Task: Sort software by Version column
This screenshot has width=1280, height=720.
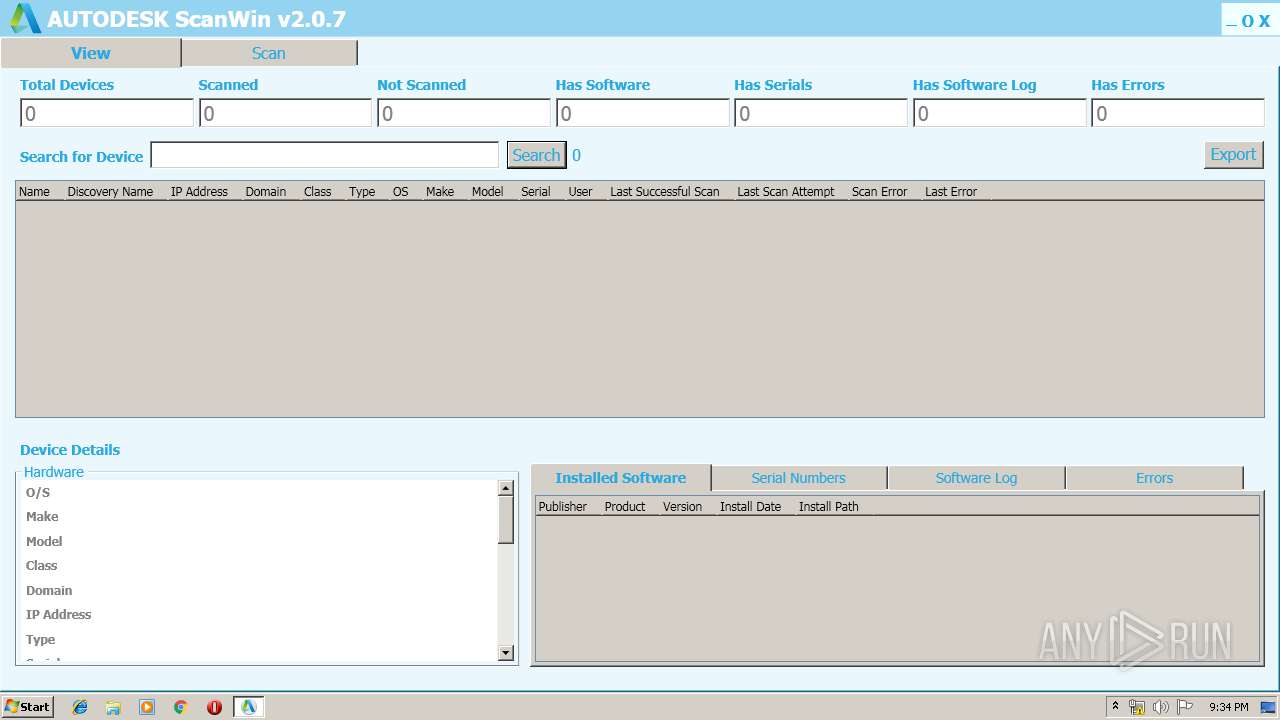Action: [x=683, y=506]
